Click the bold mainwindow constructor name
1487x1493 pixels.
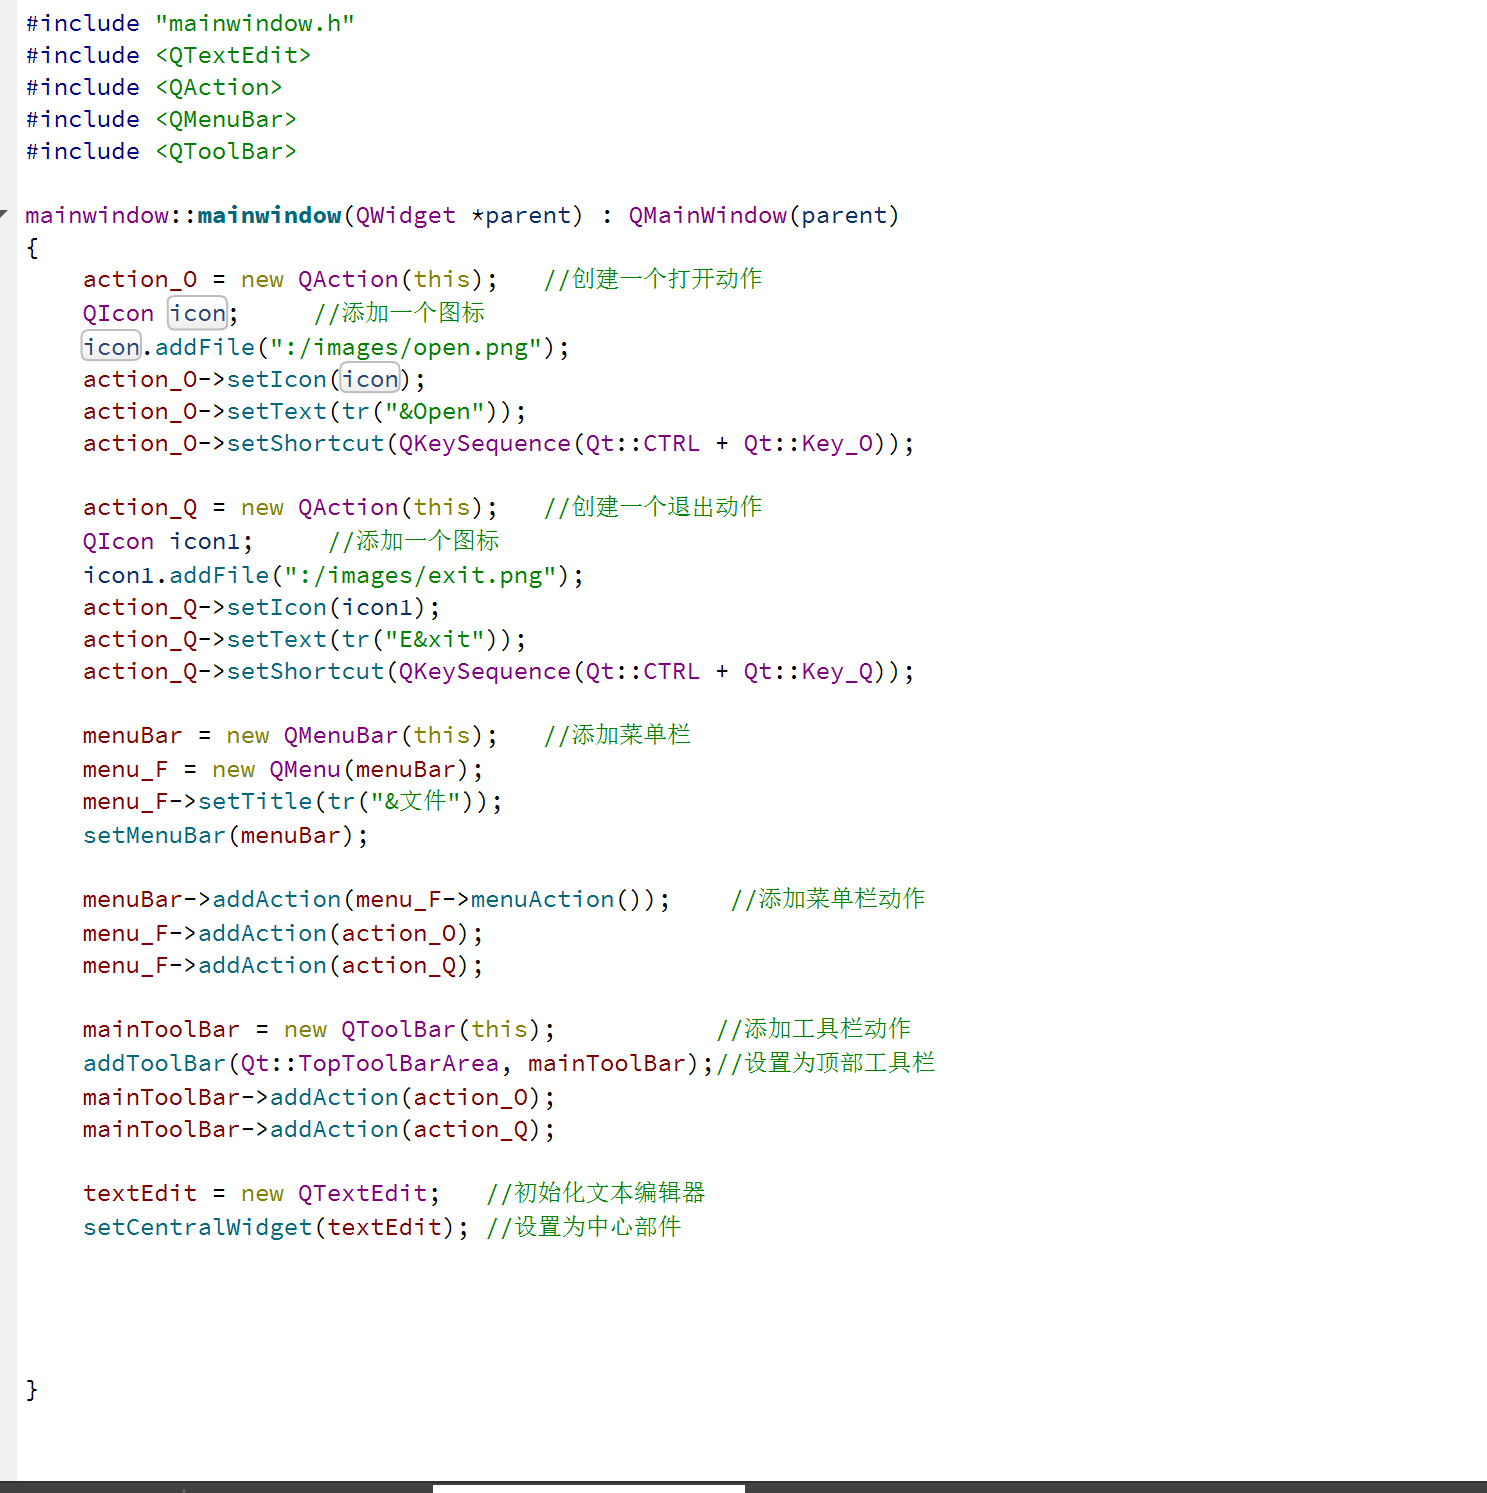[x=269, y=215]
